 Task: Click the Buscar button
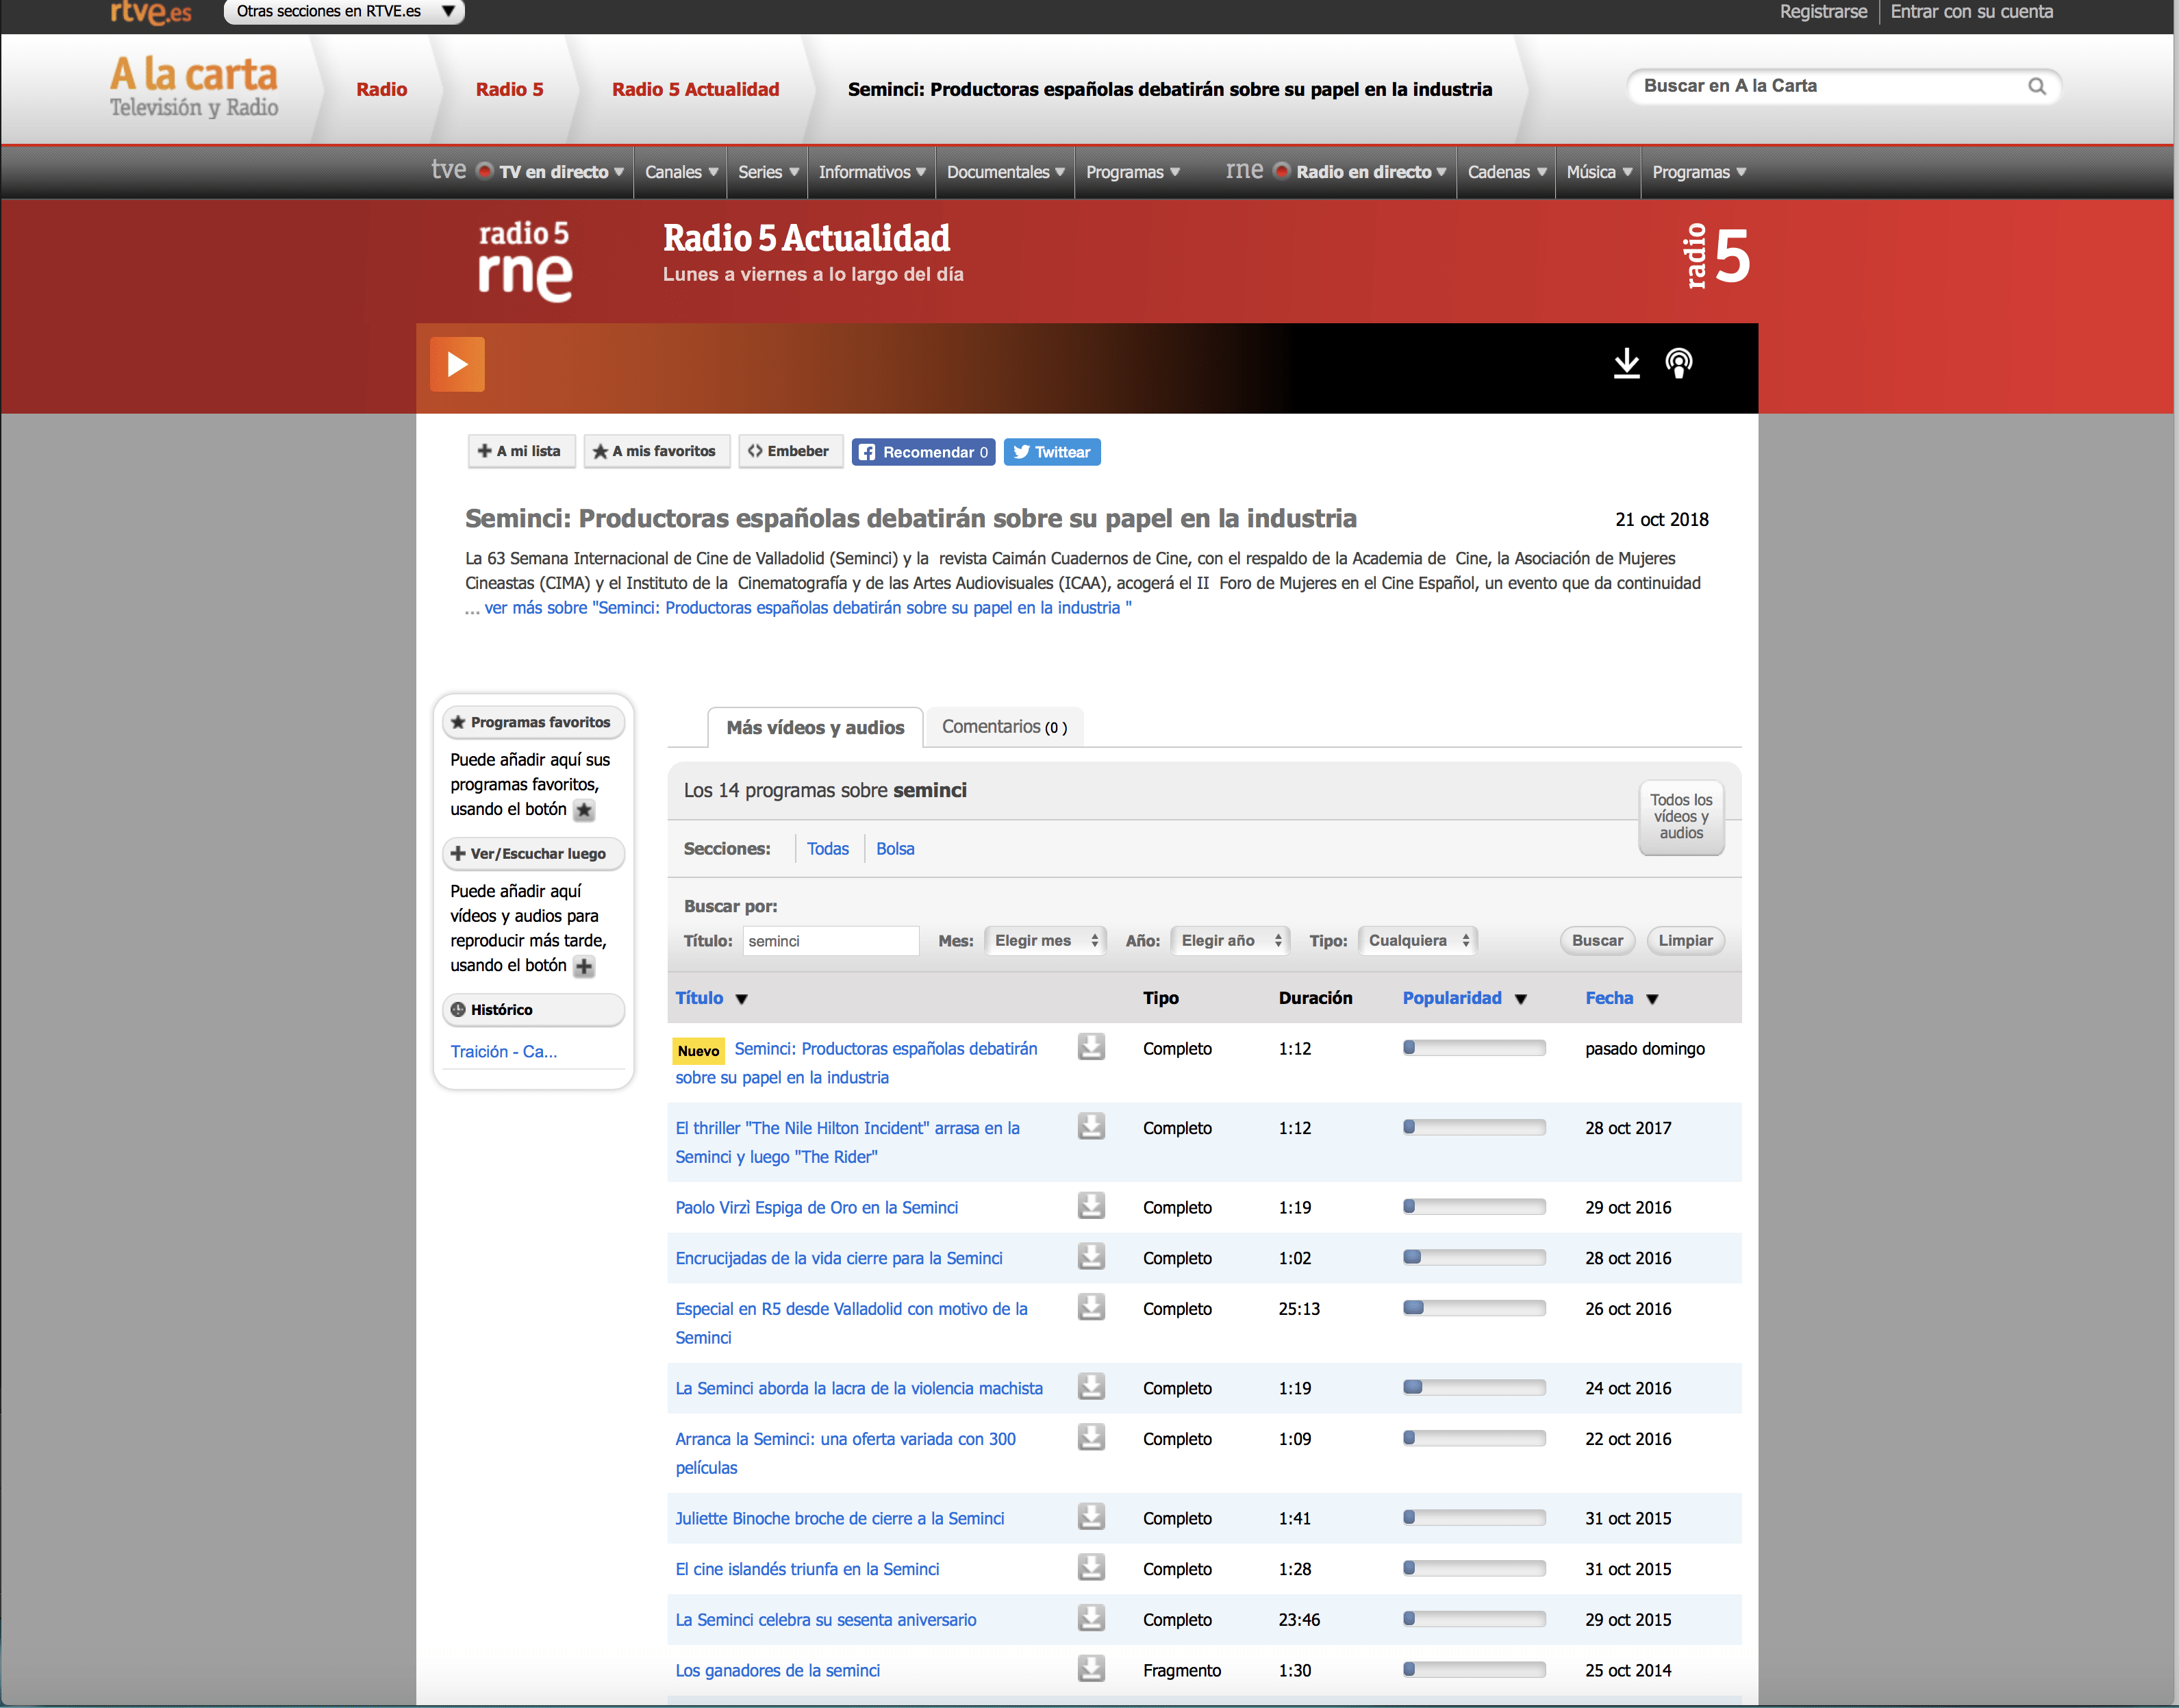pos(1597,940)
